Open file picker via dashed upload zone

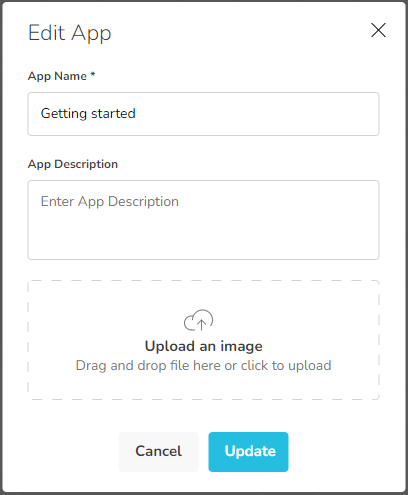click(203, 340)
